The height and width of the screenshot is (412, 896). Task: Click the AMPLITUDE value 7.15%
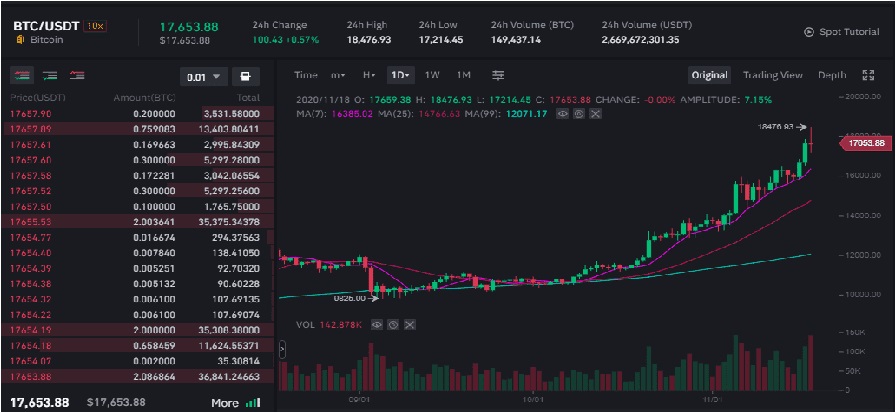[757, 99]
